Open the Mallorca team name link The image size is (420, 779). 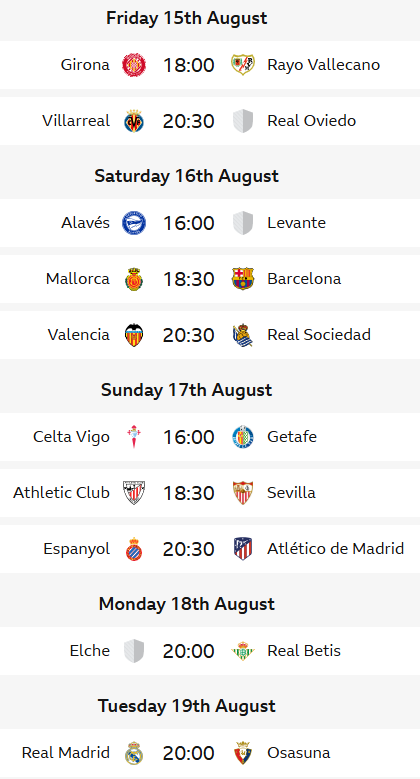[x=78, y=279]
